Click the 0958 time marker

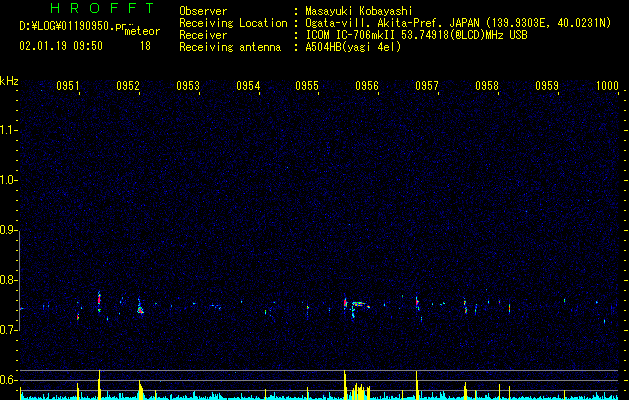pos(487,86)
